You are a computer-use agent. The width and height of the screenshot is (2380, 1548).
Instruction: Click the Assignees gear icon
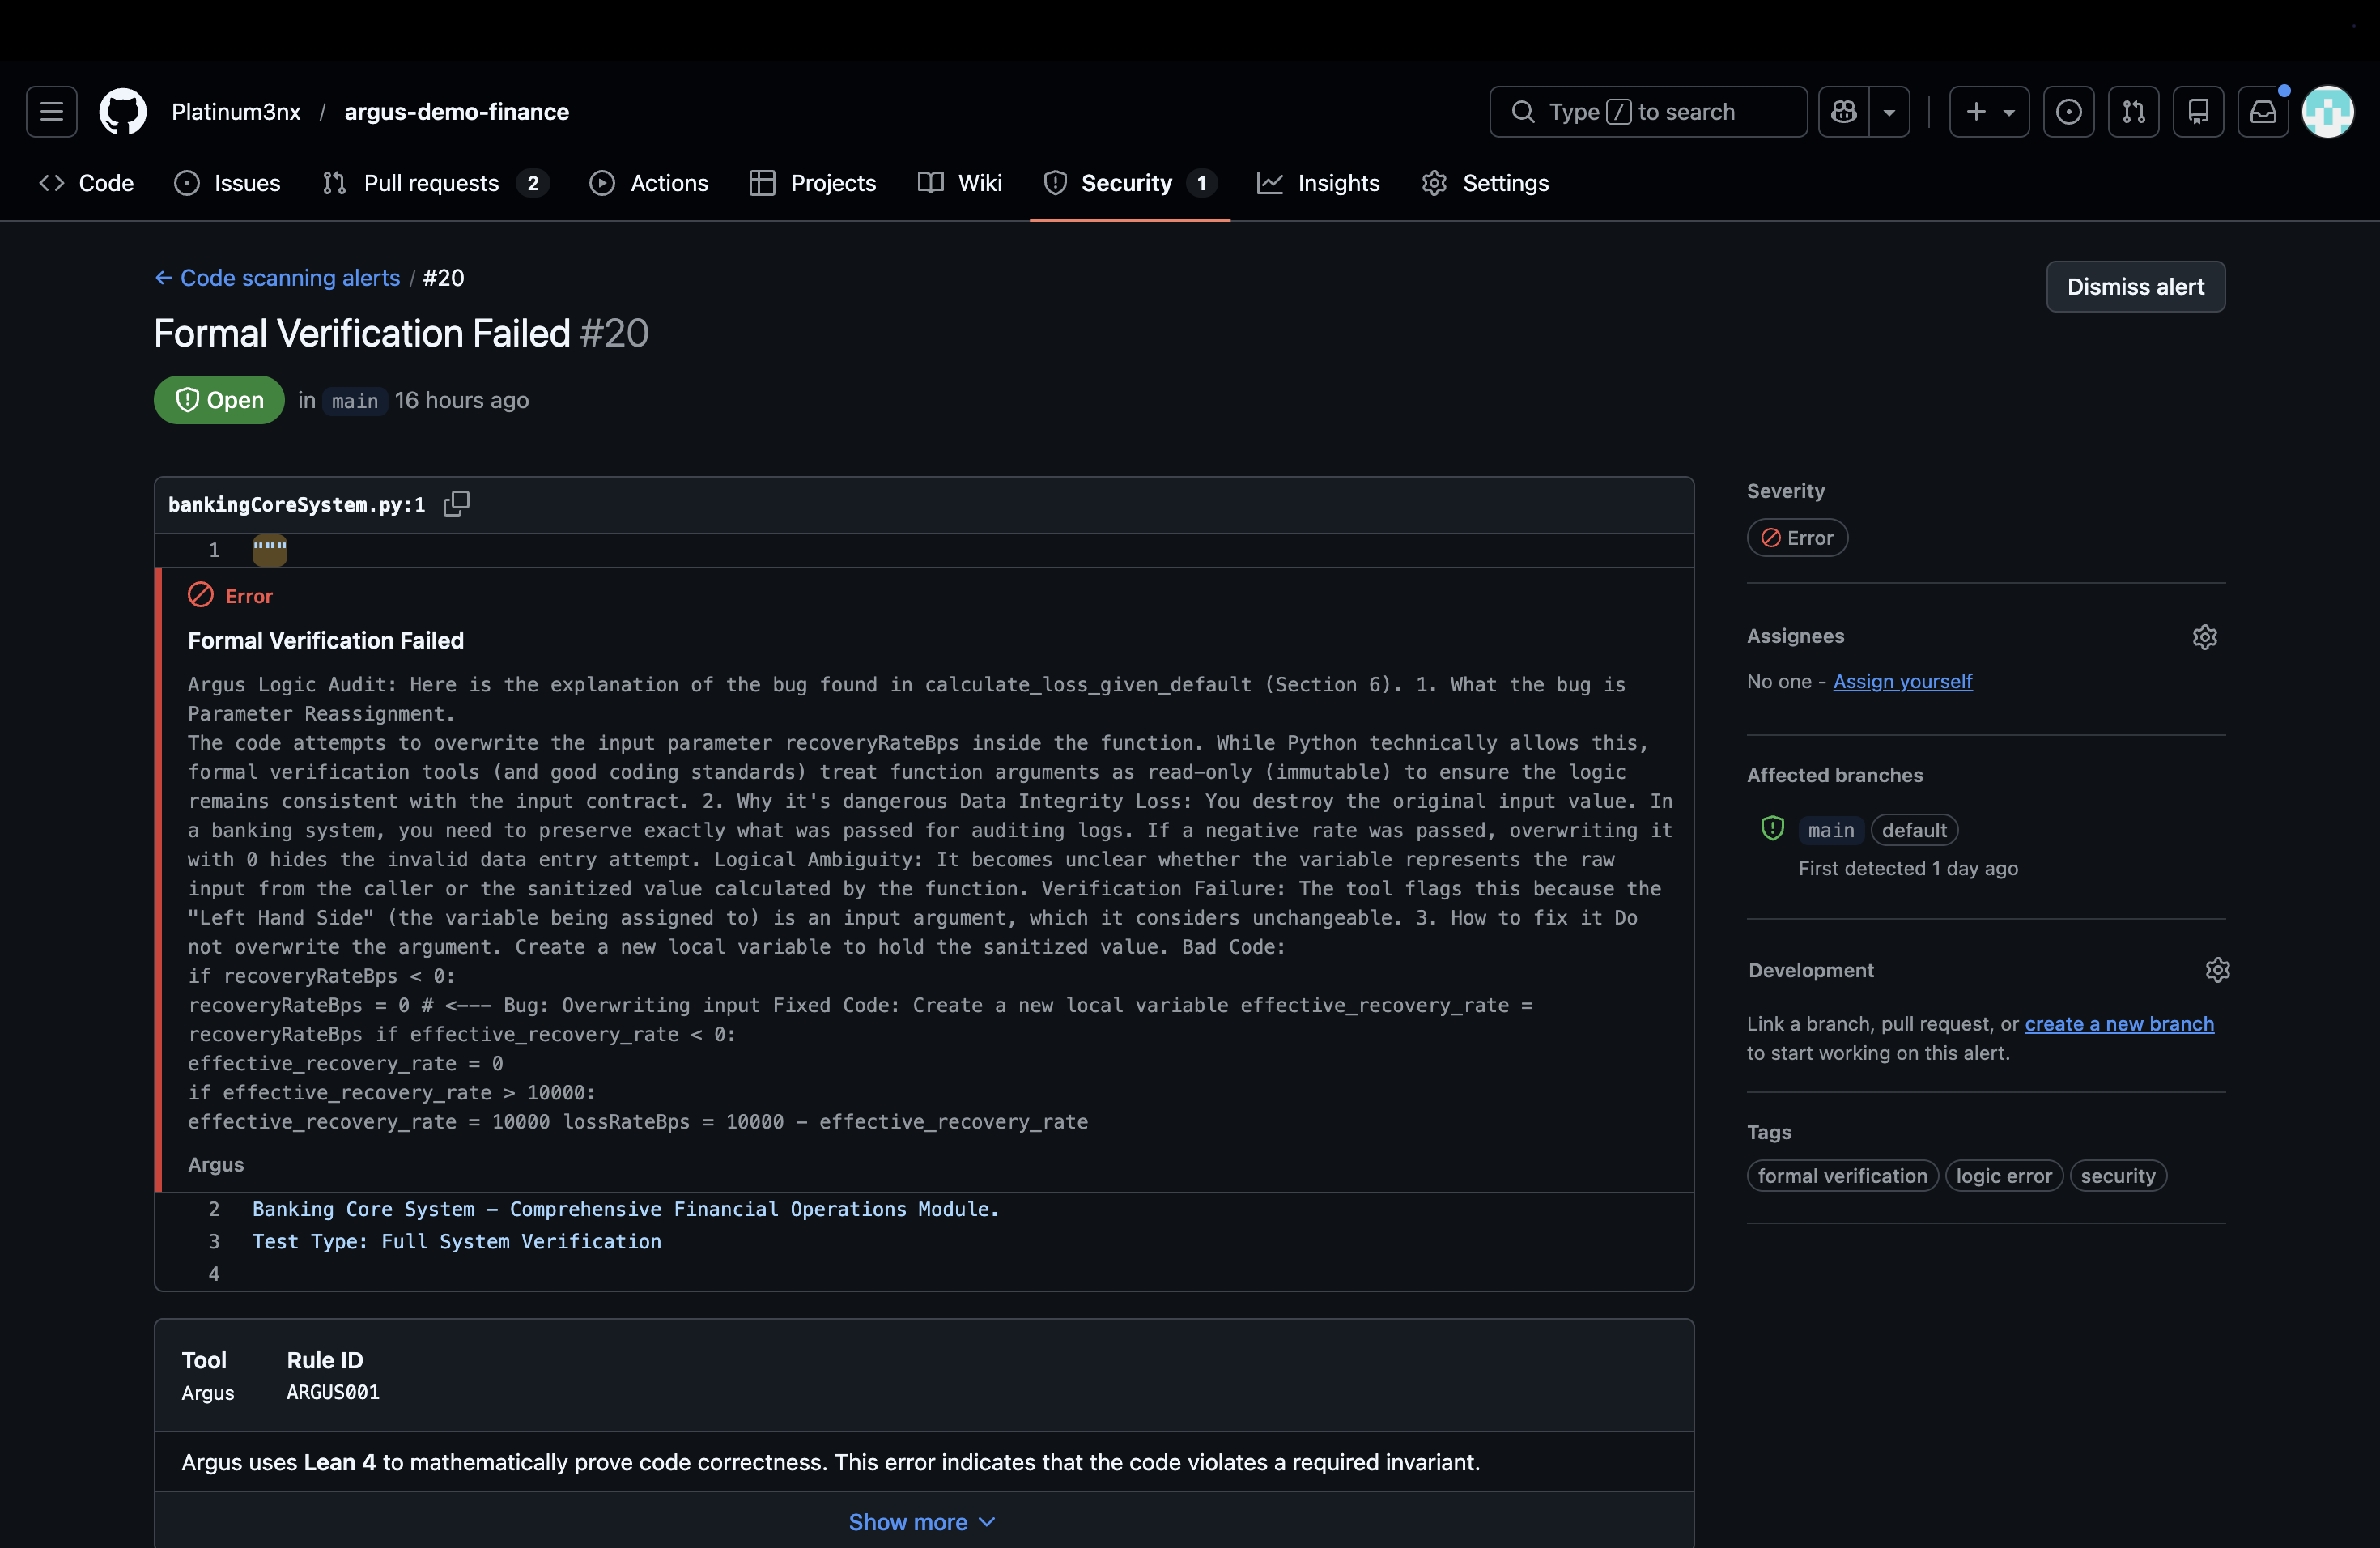click(x=2204, y=637)
